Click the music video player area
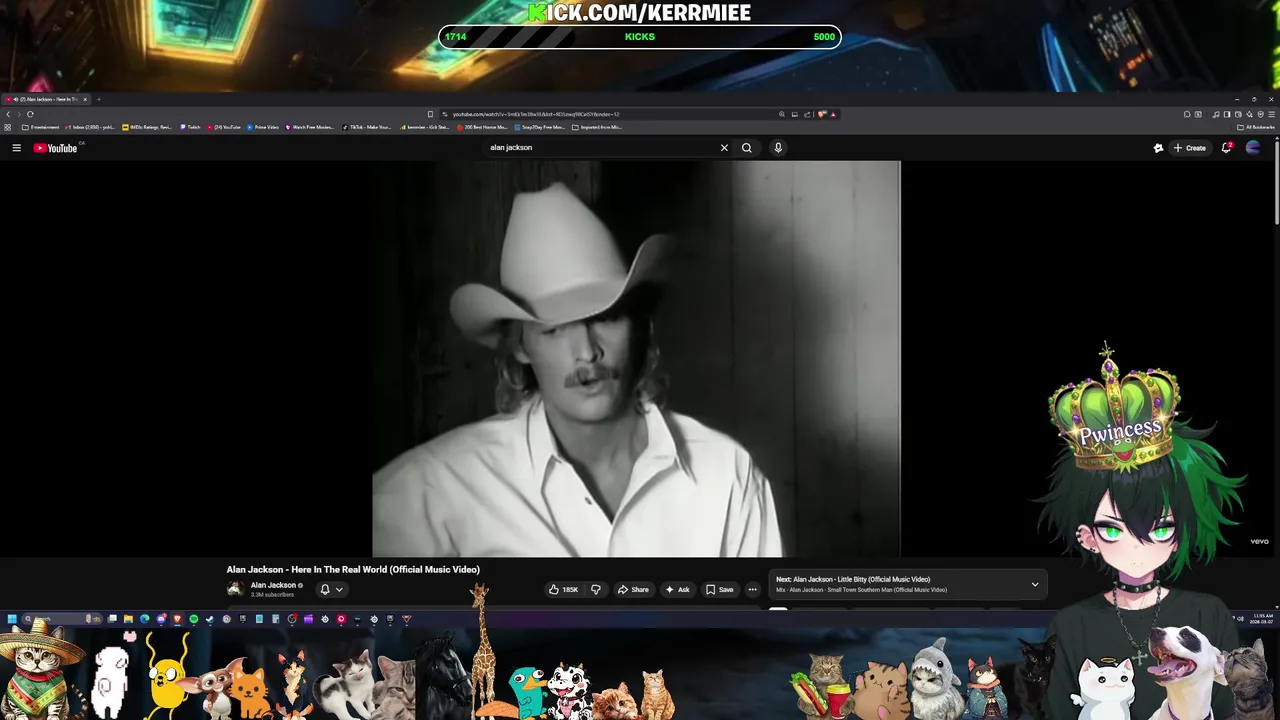The height and width of the screenshot is (720, 1280). [x=636, y=358]
